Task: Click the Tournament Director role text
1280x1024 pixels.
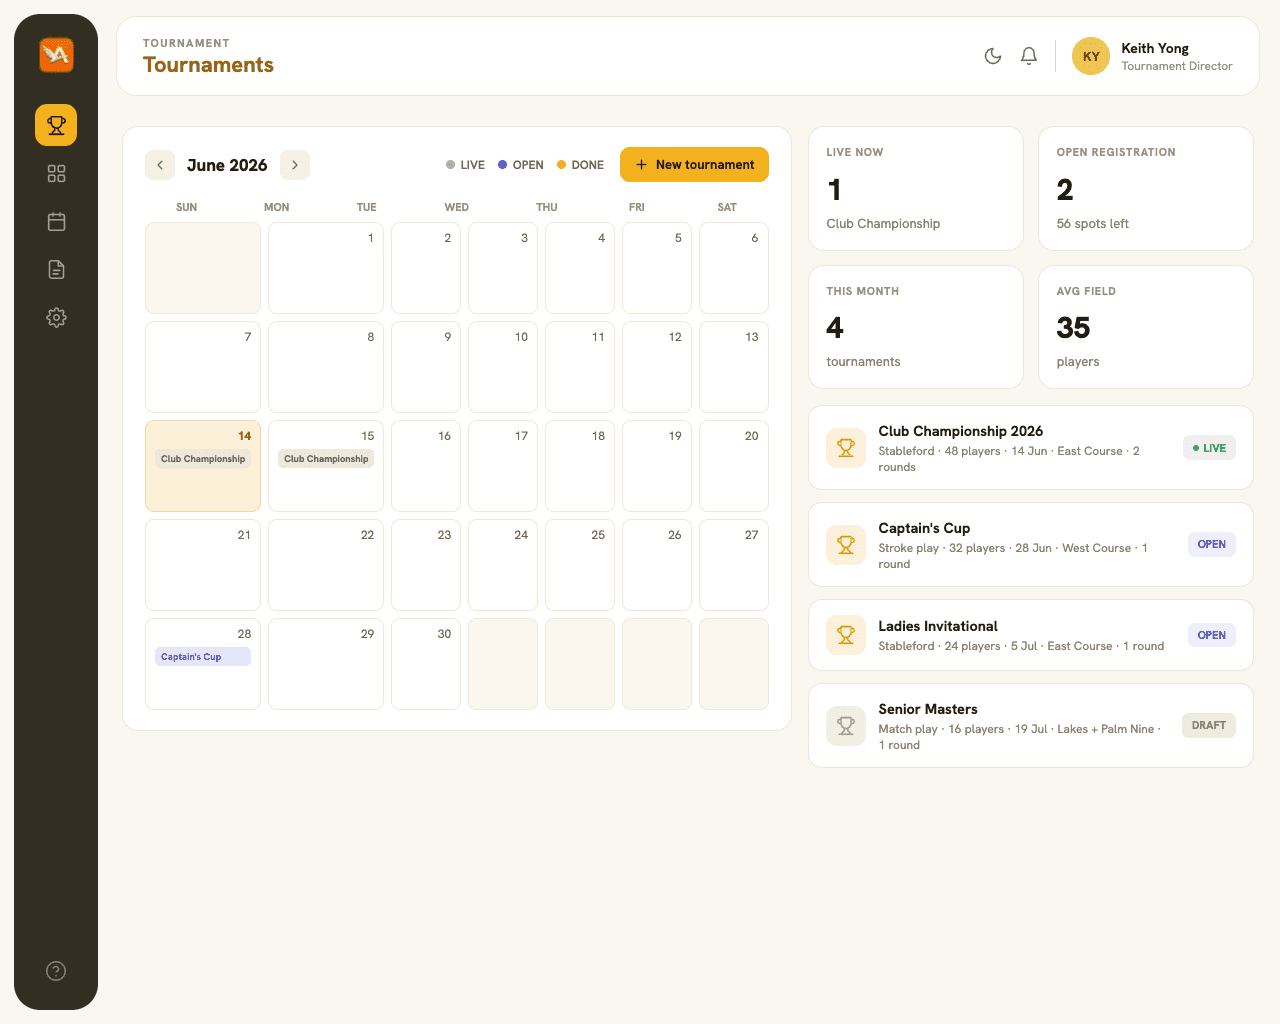Action: (1177, 66)
